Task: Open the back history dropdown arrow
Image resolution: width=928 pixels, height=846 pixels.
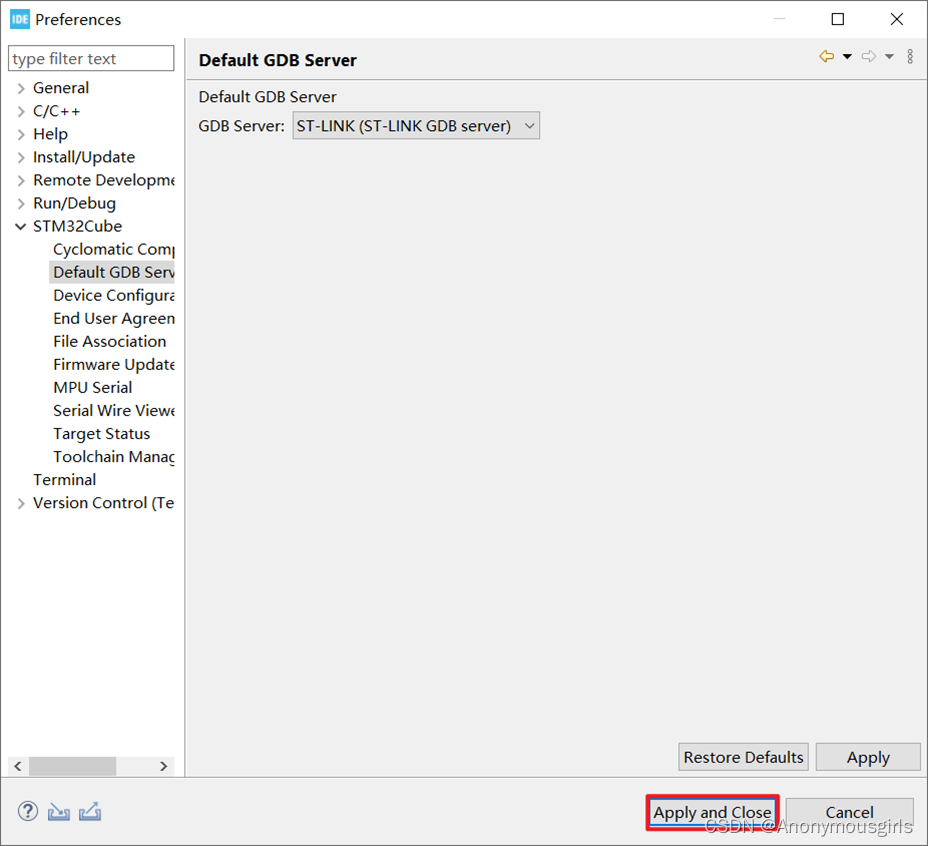Action: click(x=847, y=57)
